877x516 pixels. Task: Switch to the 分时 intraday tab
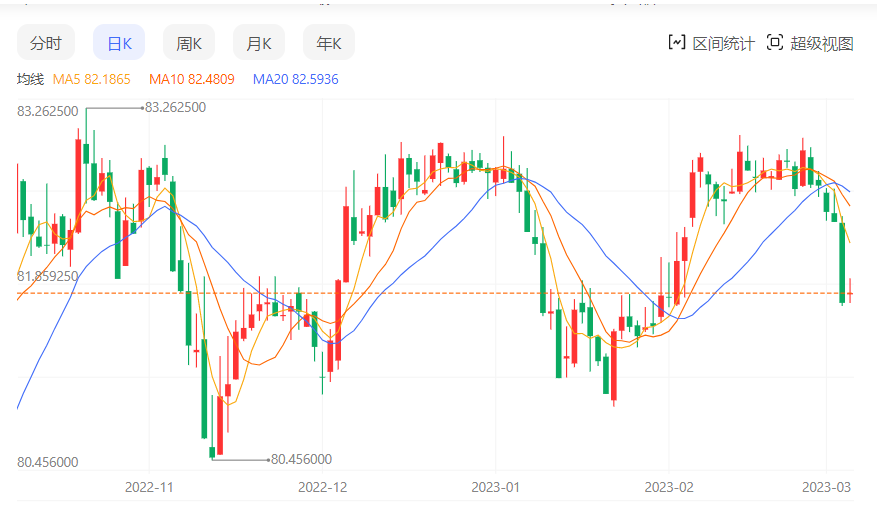45,43
